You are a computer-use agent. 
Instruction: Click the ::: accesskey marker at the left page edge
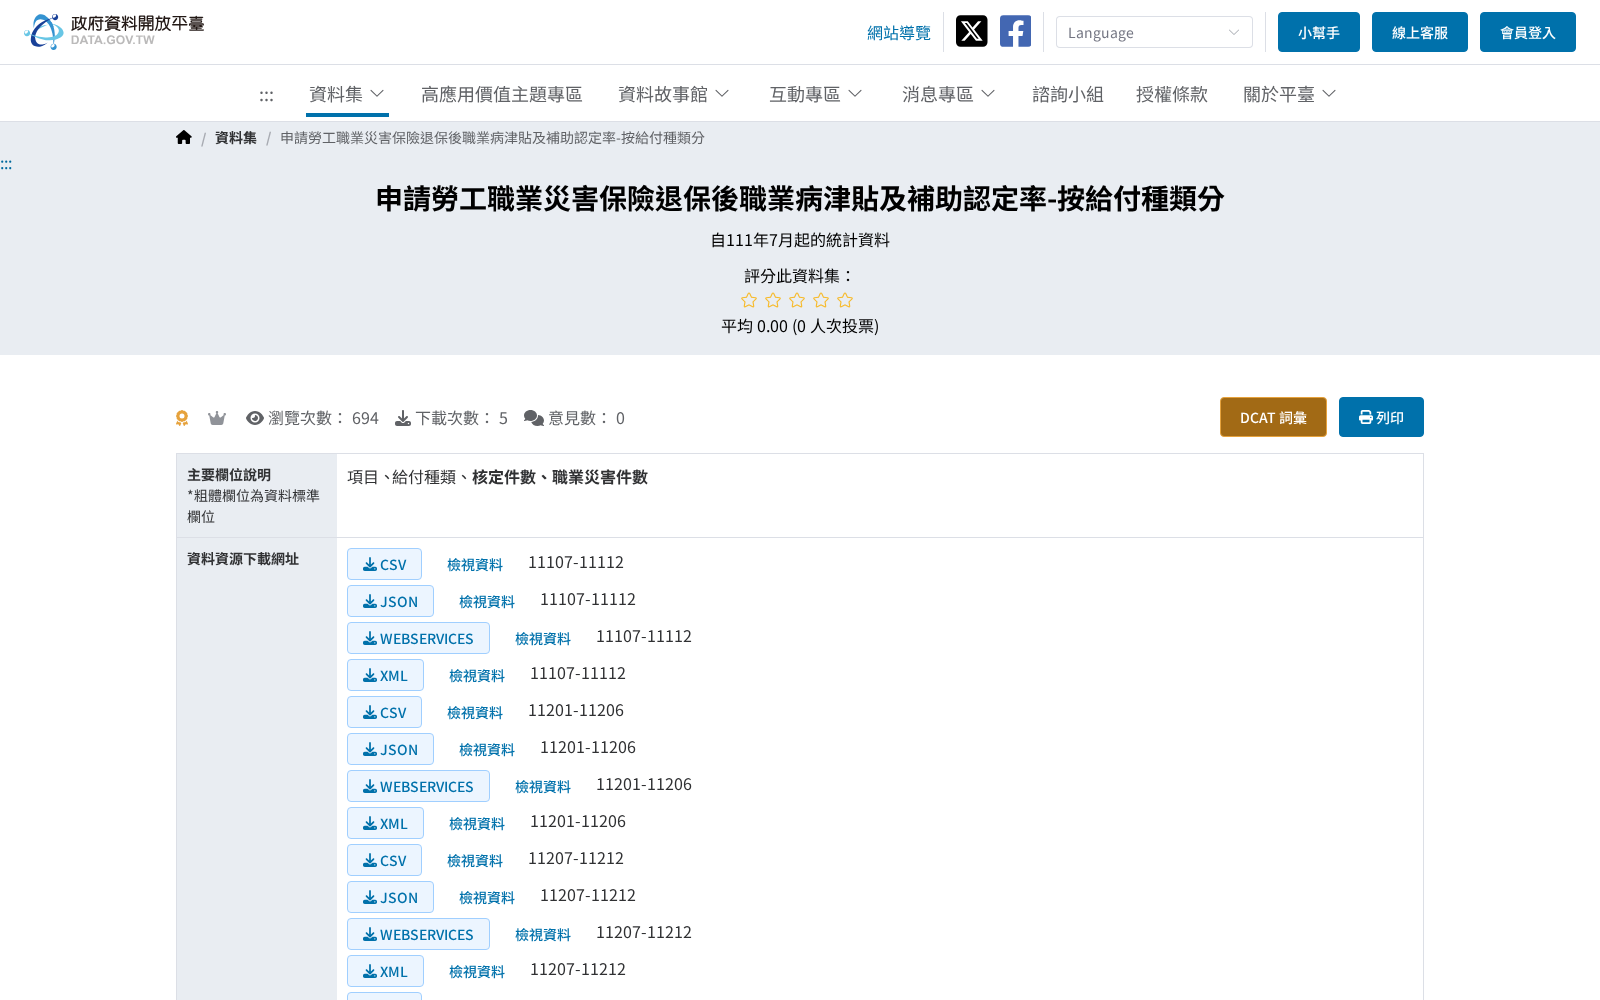point(6,164)
